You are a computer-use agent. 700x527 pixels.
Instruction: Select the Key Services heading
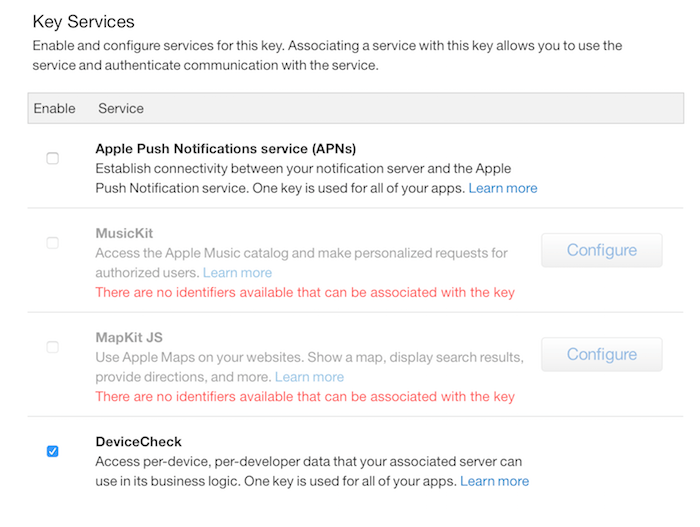(x=83, y=22)
